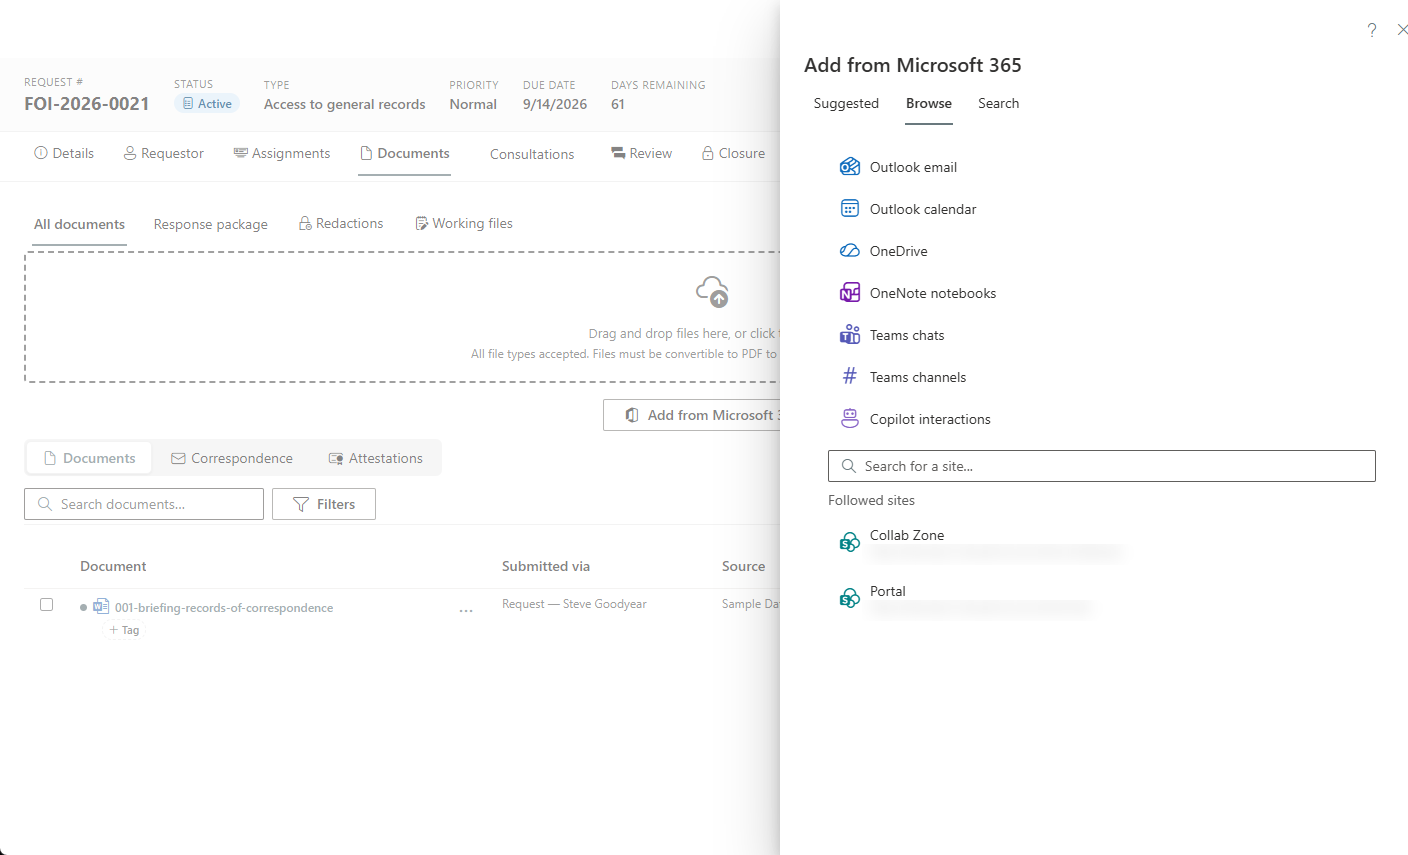Select the Documents pill tab
Image resolution: width=1408 pixels, height=855 pixels.
click(x=89, y=458)
